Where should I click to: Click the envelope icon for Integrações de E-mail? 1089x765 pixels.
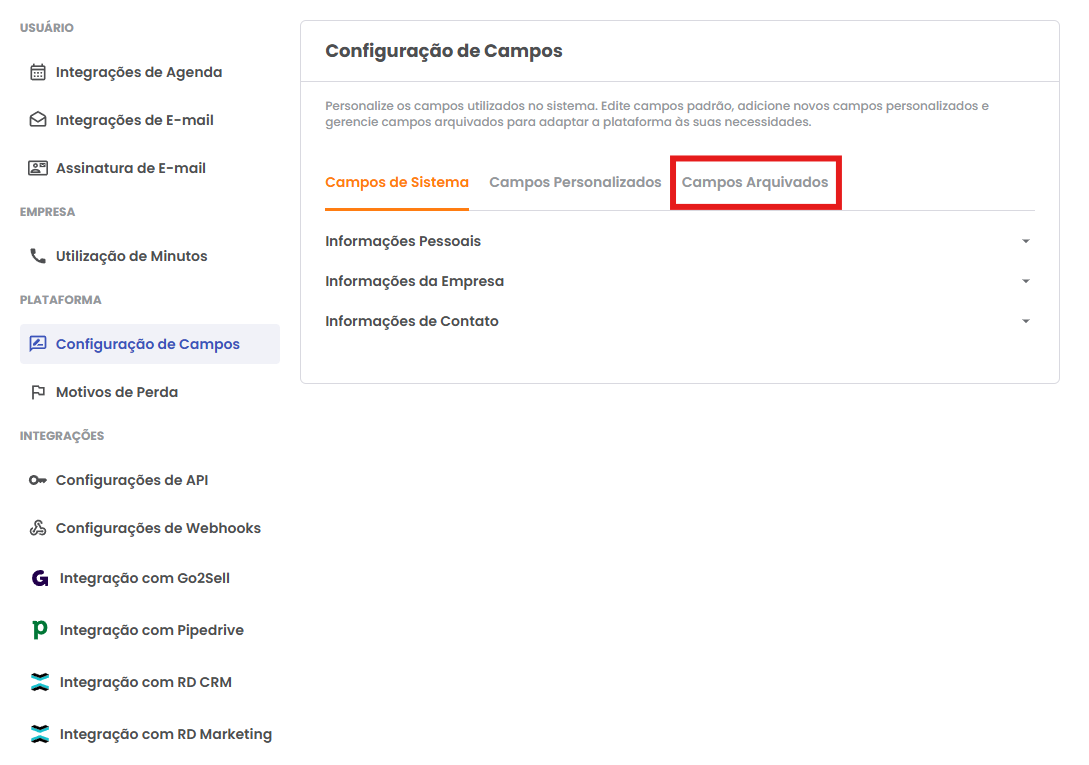(x=38, y=120)
